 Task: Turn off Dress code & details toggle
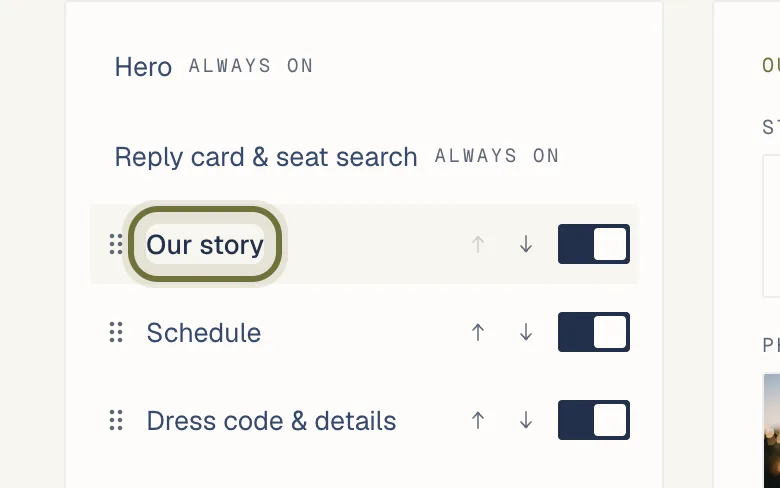click(x=594, y=420)
